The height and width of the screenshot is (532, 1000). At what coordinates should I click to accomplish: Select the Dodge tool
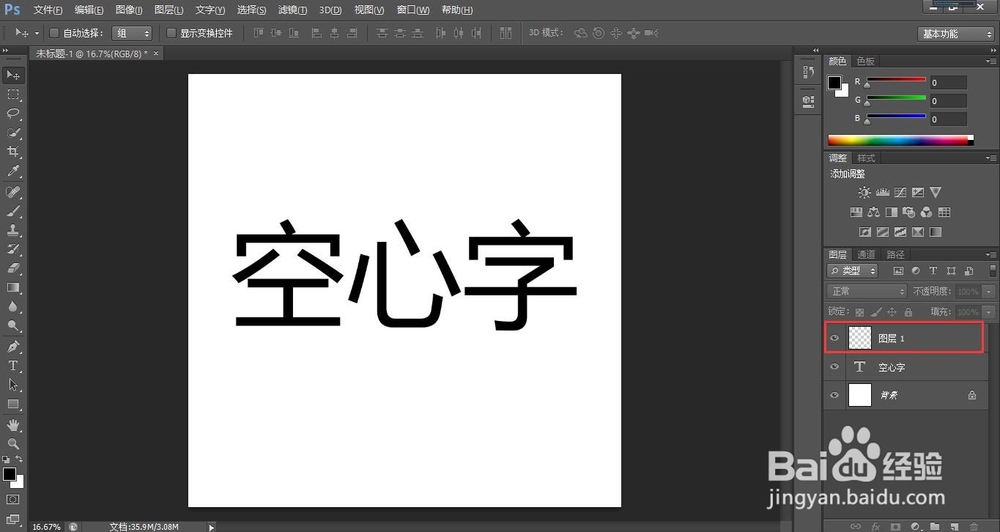(13, 326)
